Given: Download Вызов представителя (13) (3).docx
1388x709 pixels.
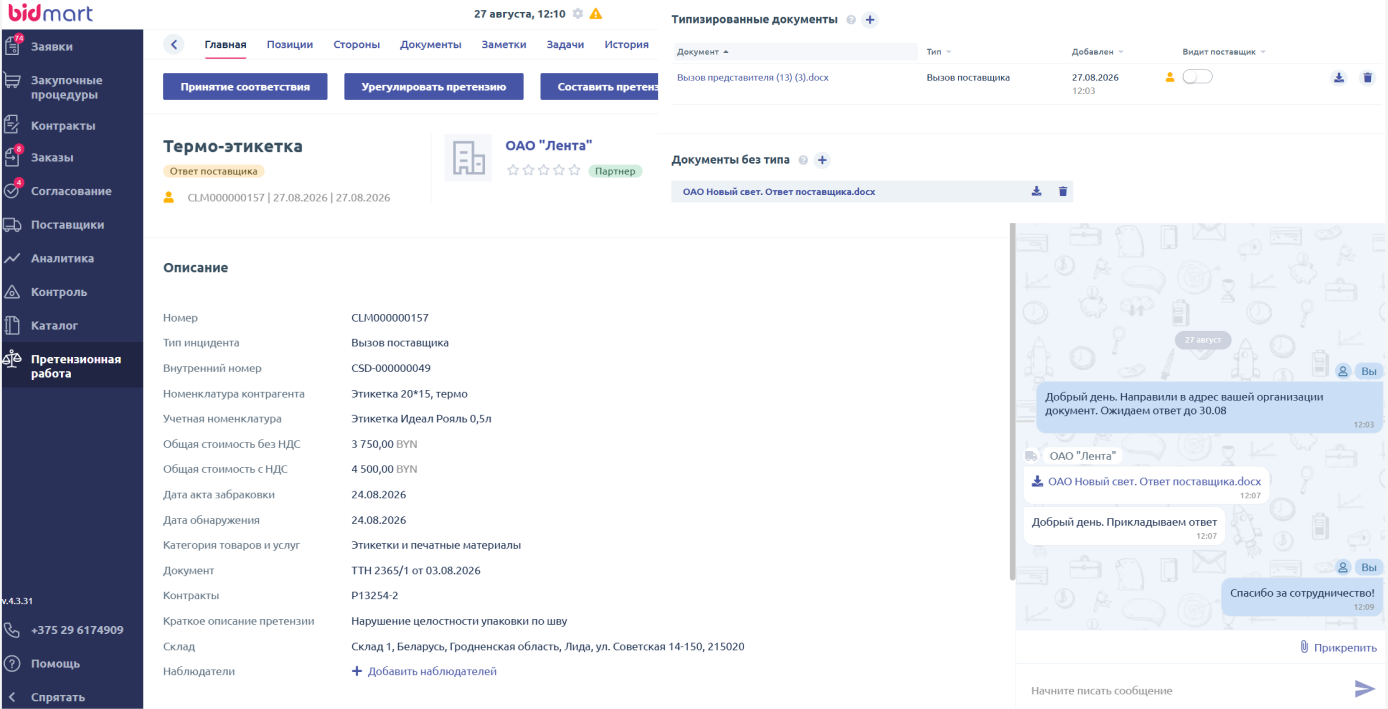Looking at the screenshot, I should click(1339, 78).
